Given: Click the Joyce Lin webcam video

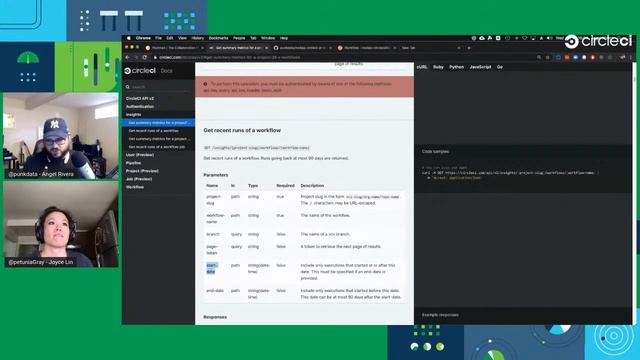Looking at the screenshot, I should tap(61, 224).
